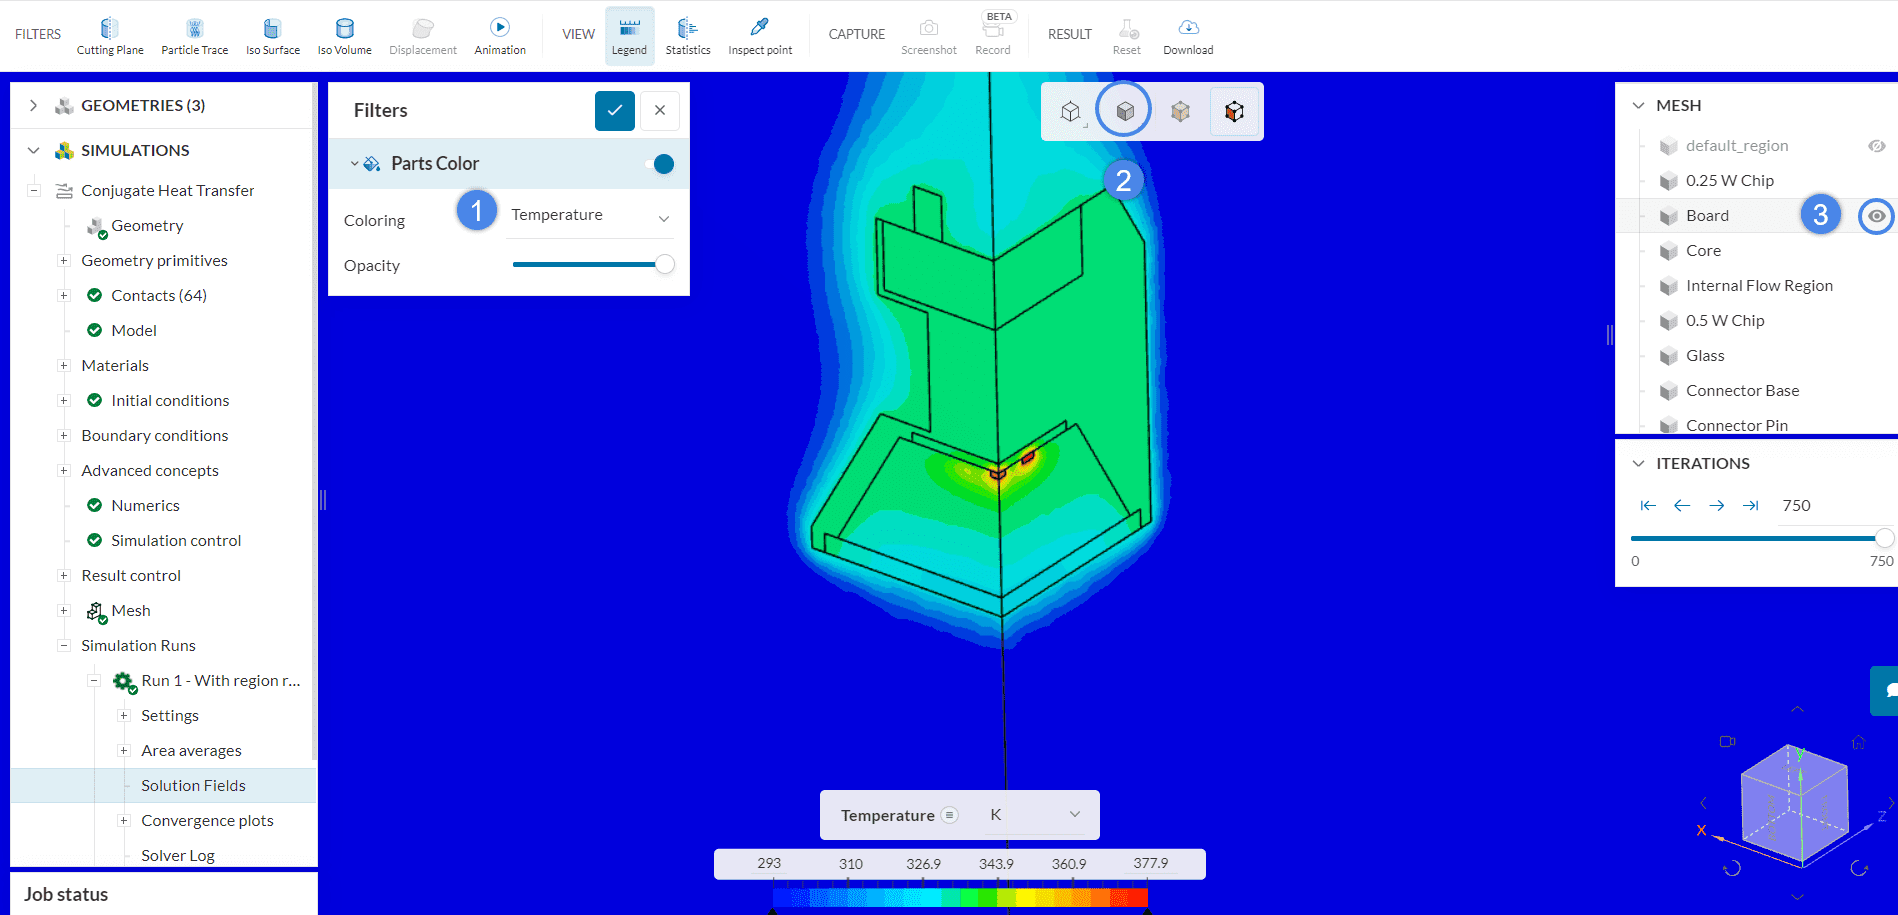The width and height of the screenshot is (1898, 915).
Task: Change the temperature unit K dropdown
Action: [x=1034, y=815]
